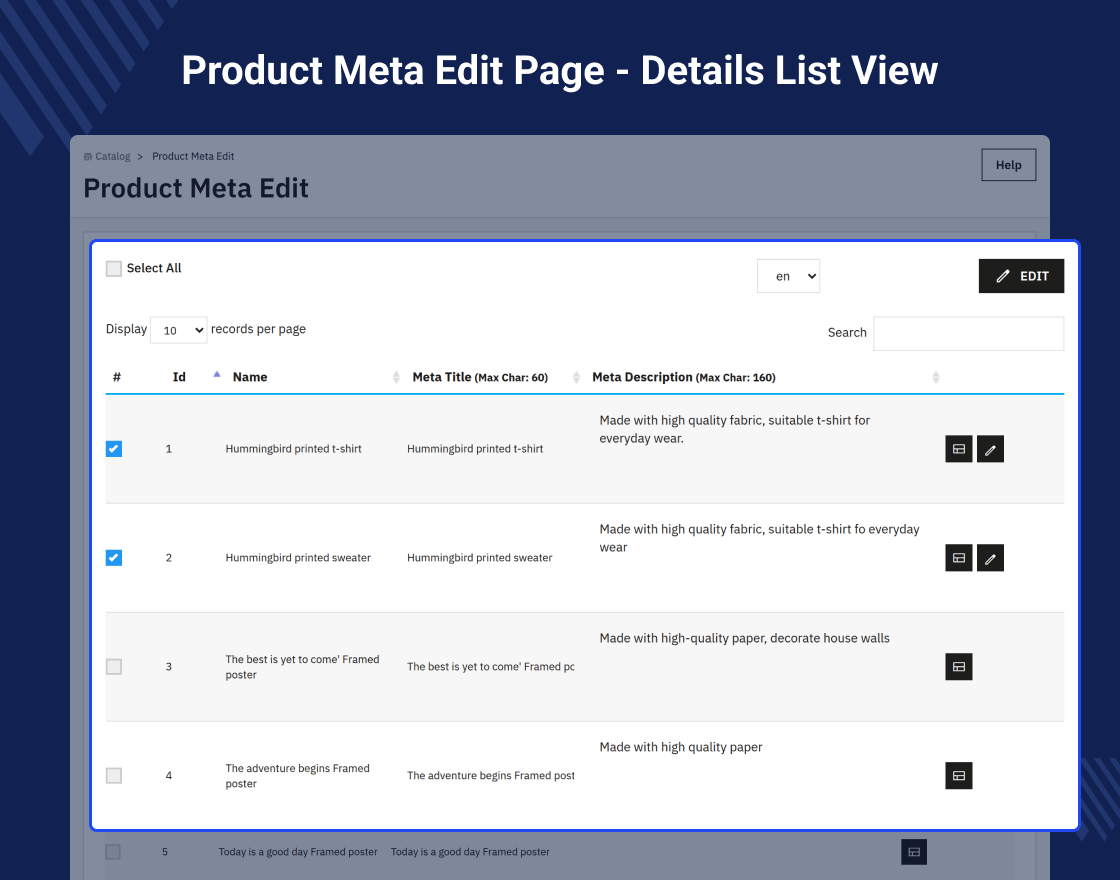Click name 'The adventure begins Framed poster'

tap(298, 776)
